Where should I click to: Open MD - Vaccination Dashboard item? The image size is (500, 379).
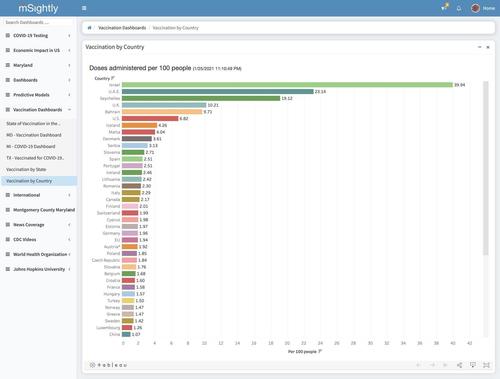tap(34, 135)
